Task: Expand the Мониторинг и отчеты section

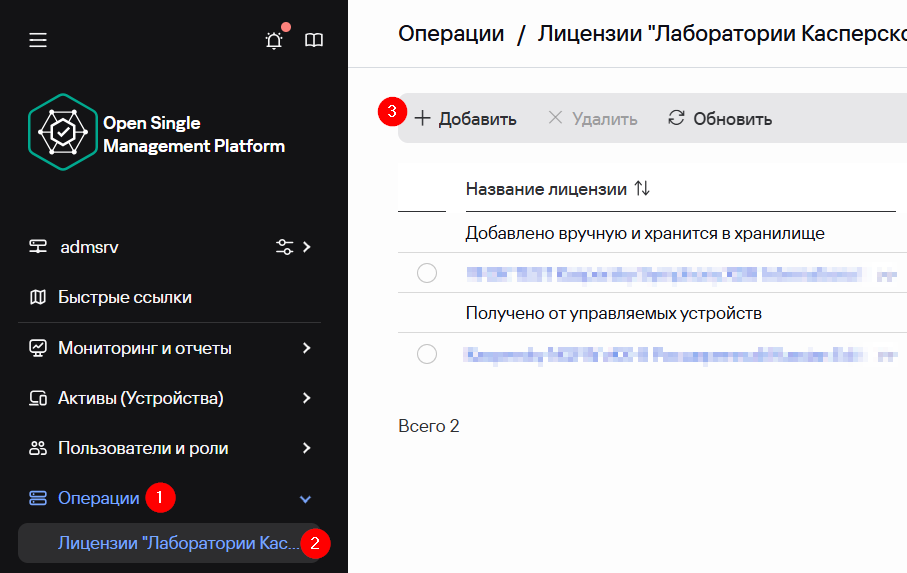Action: 307,348
